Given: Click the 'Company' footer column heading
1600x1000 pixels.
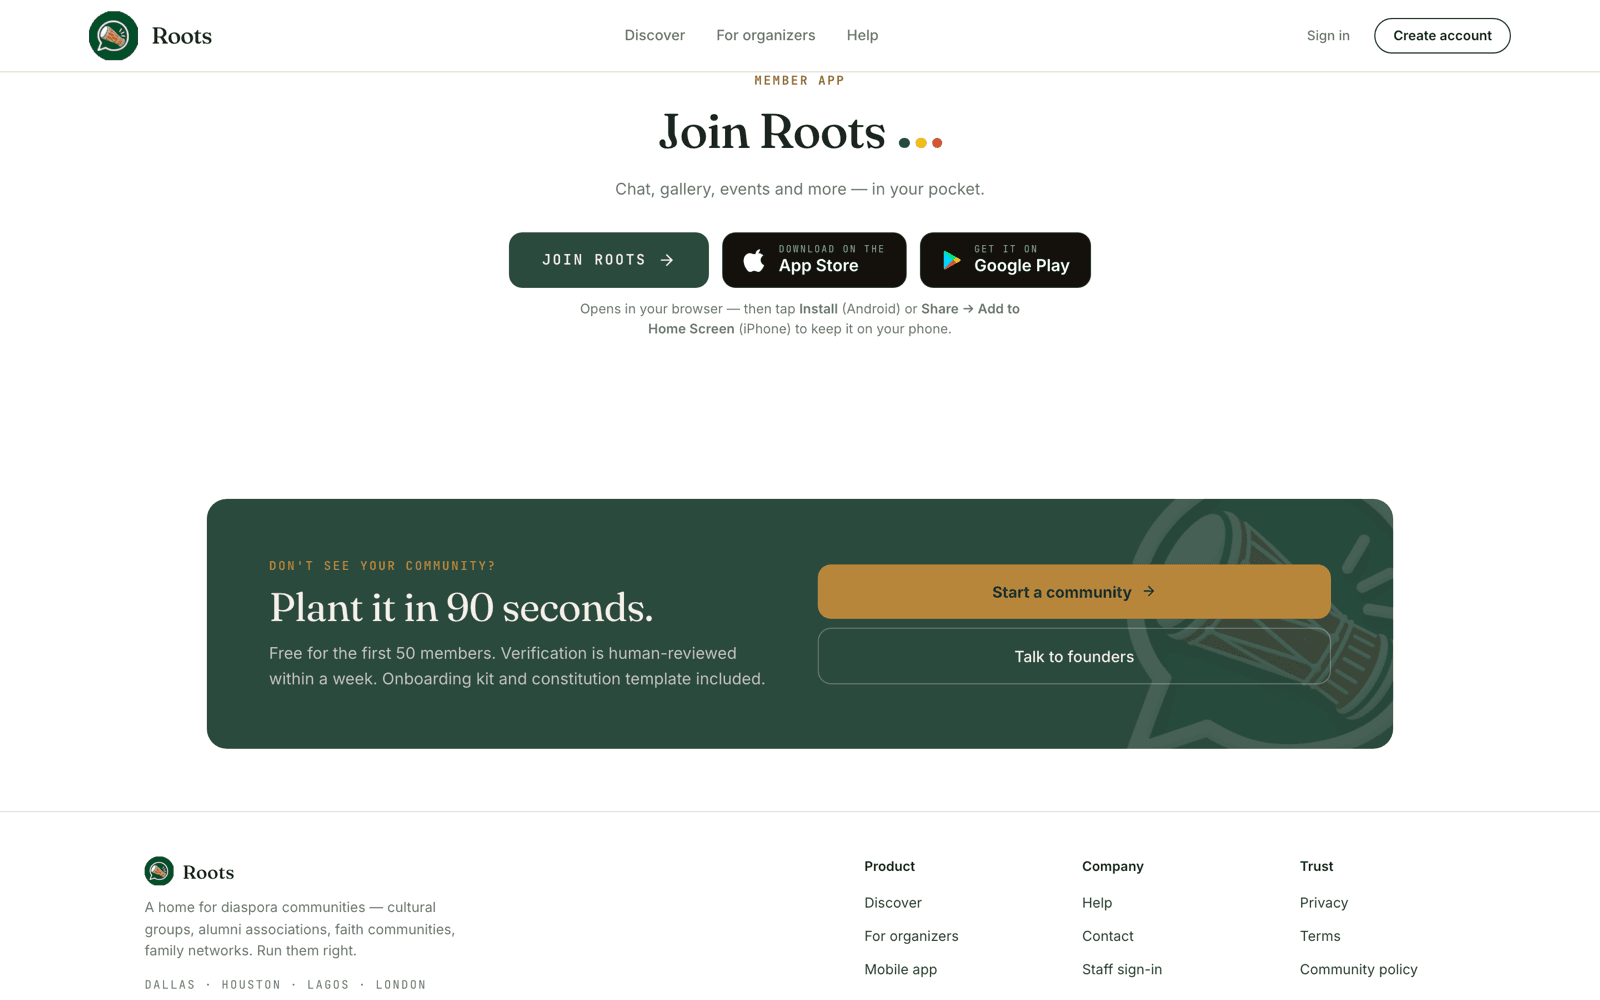Looking at the screenshot, I should click(1113, 866).
